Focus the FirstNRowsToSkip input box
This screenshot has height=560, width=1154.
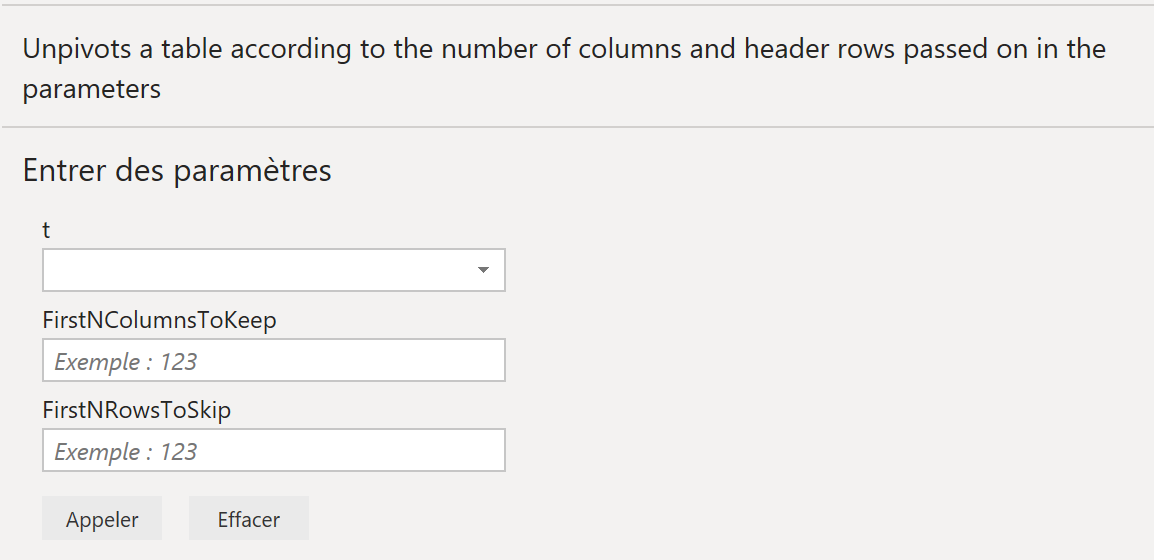point(274,450)
